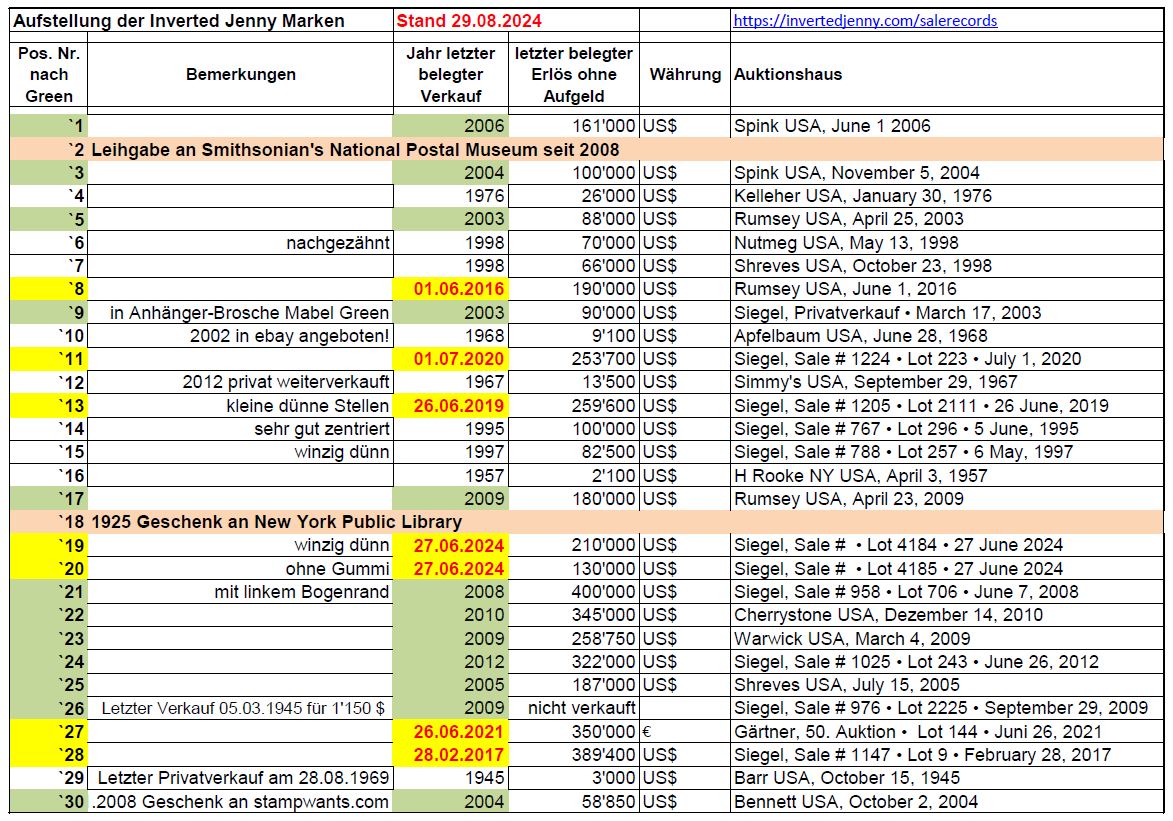Select the 'in Anhänger-Brosche Mabel Green' remark
The image size is (1173, 821).
pos(248,312)
